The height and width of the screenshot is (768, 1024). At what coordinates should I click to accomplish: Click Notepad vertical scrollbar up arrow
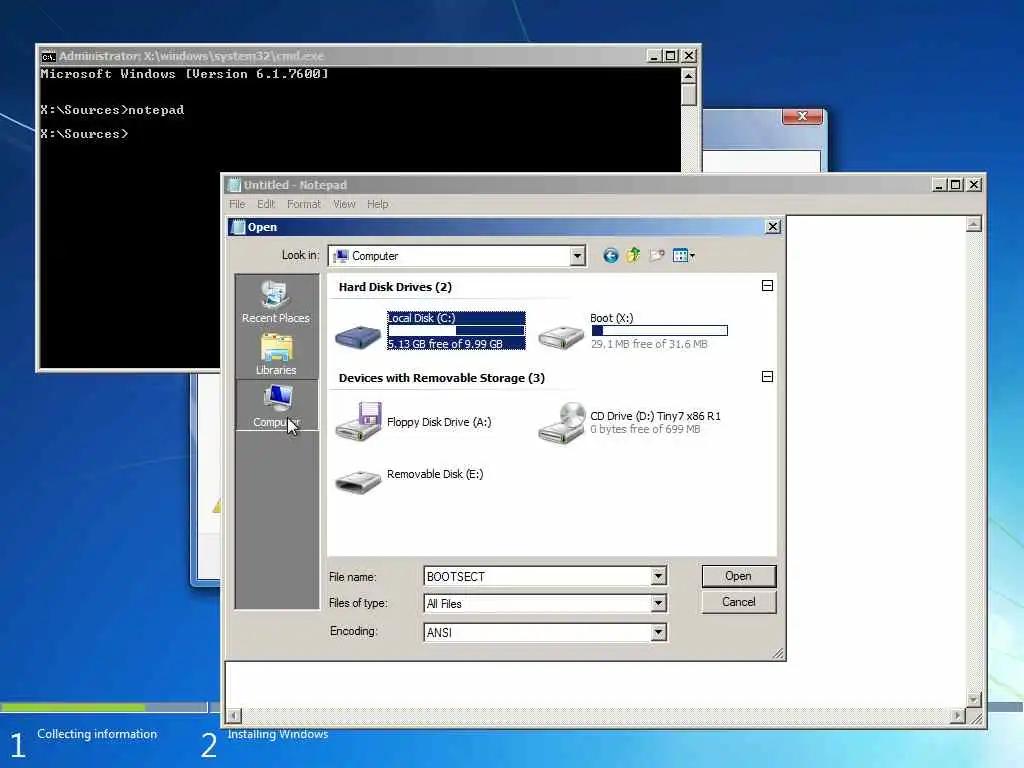click(974, 225)
